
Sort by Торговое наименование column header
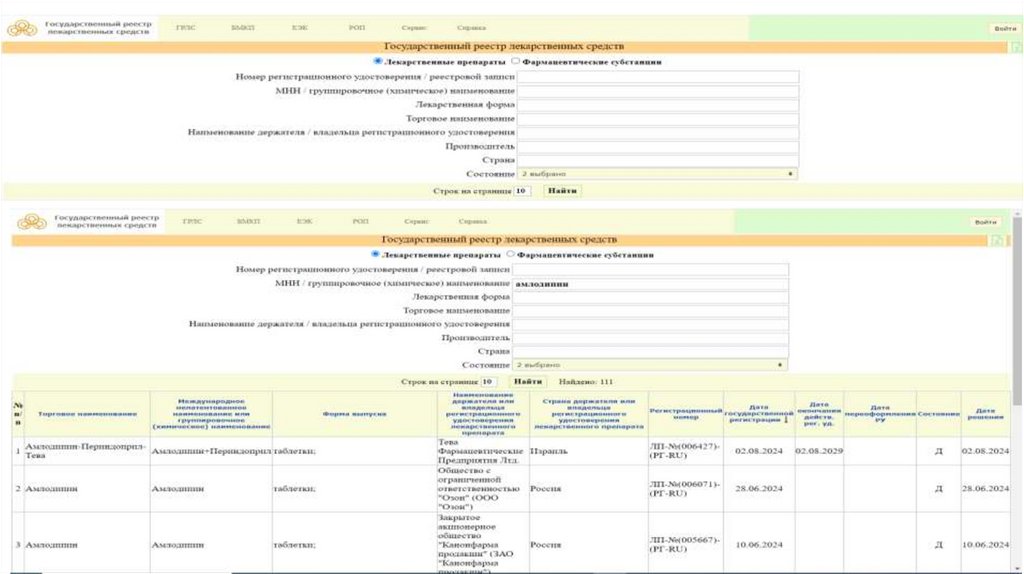(88, 414)
